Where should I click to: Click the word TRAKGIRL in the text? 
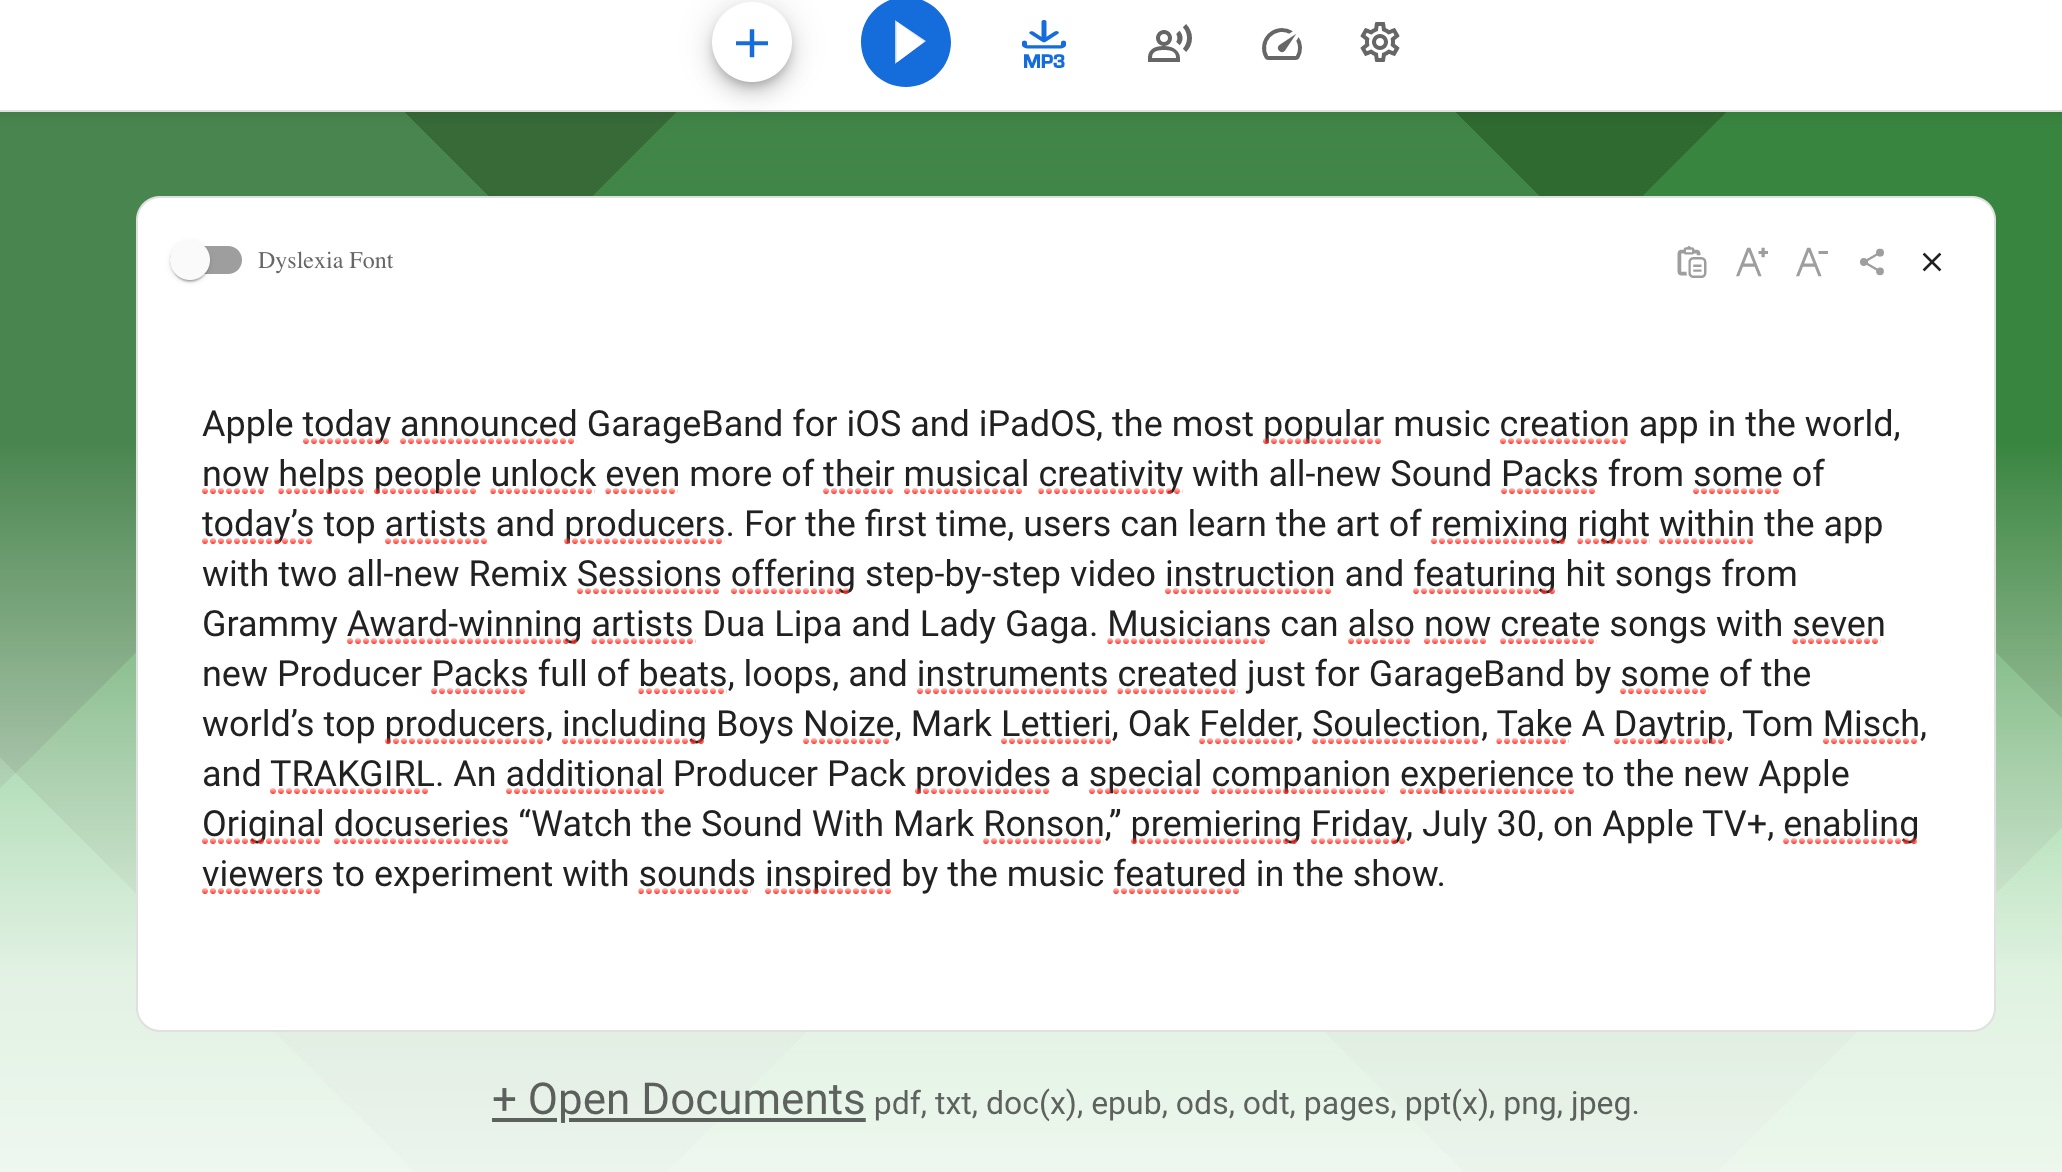[x=352, y=774]
